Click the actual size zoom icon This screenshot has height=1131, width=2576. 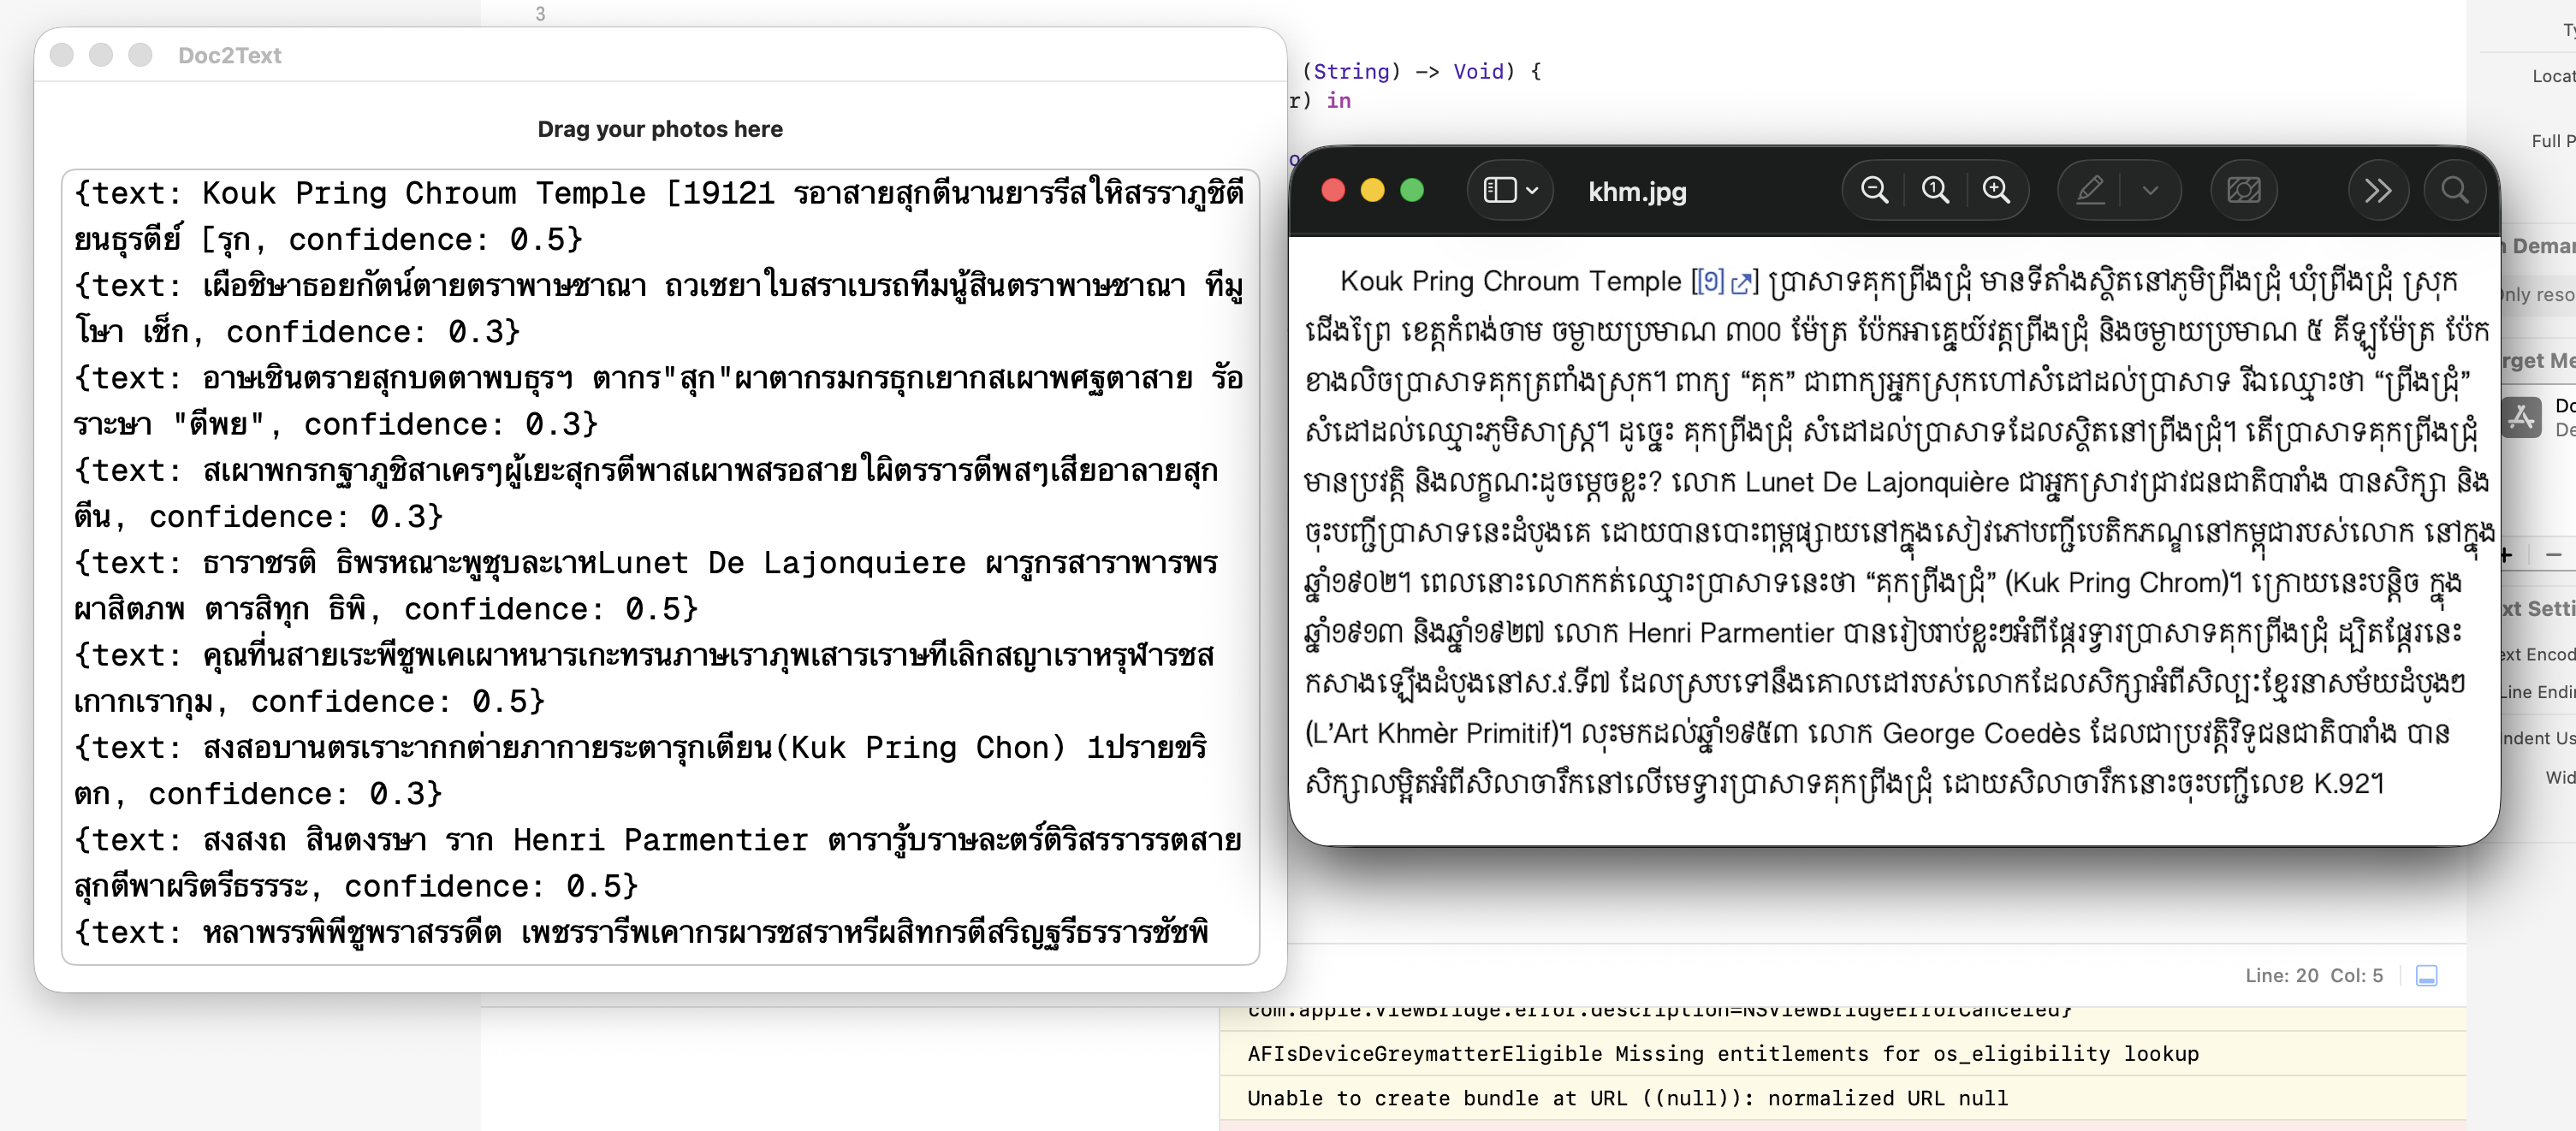(x=1935, y=190)
